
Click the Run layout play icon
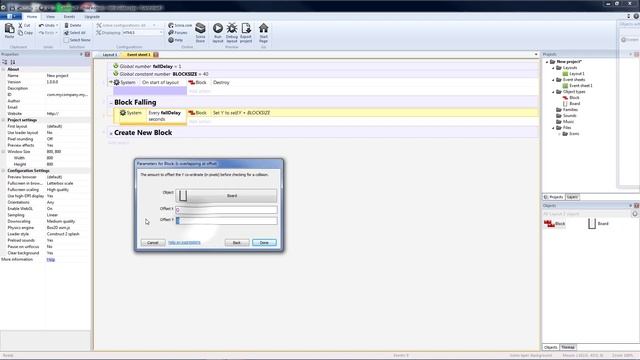[x=218, y=28]
